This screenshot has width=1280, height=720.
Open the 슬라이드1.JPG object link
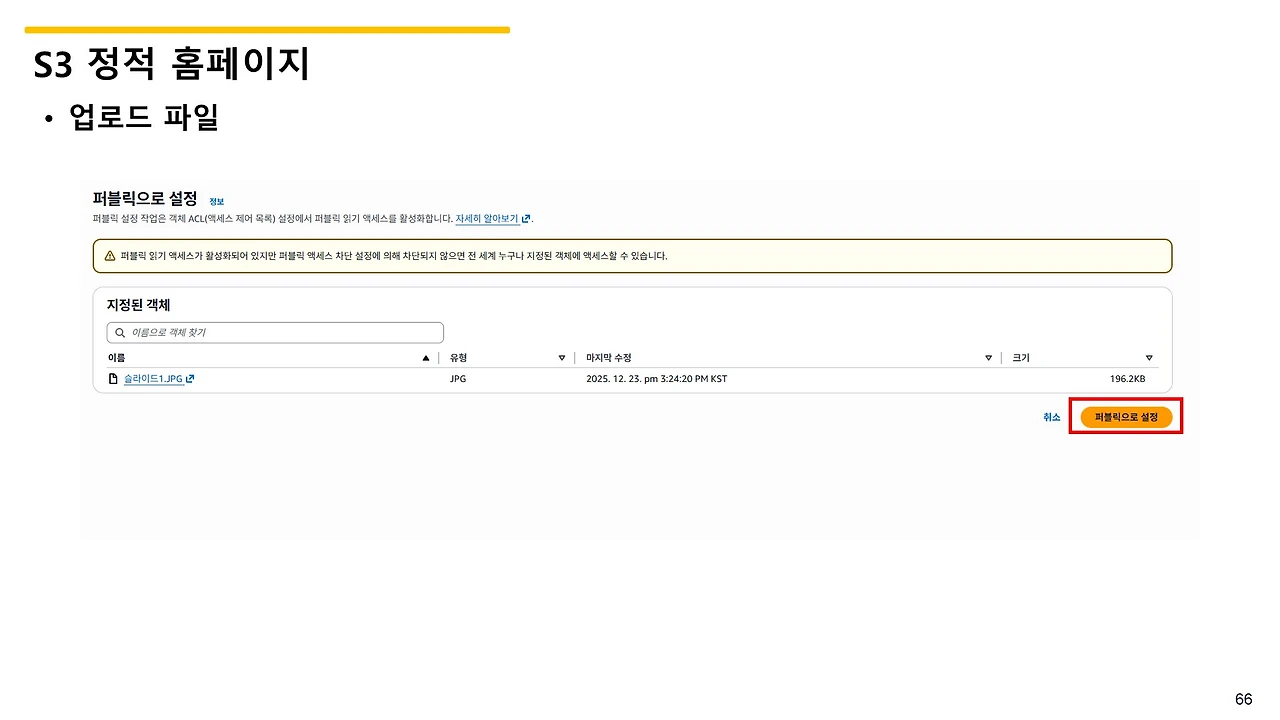click(150, 378)
